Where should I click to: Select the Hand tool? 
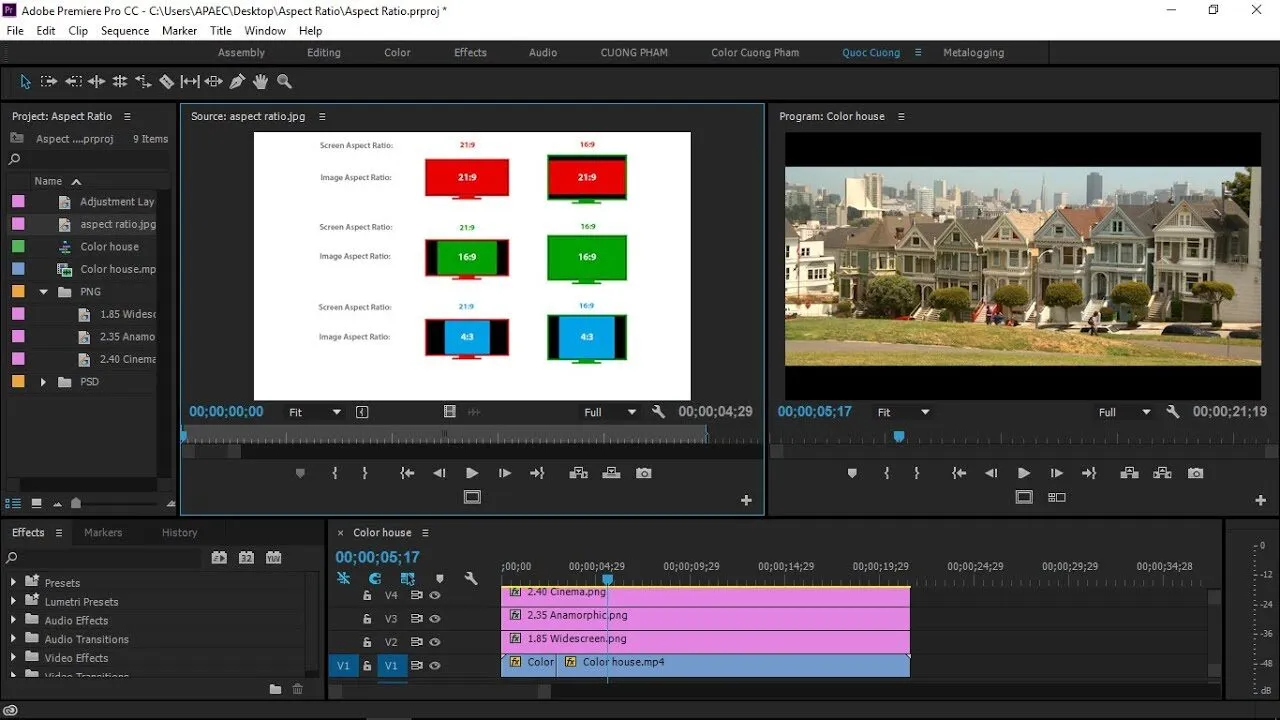261,81
